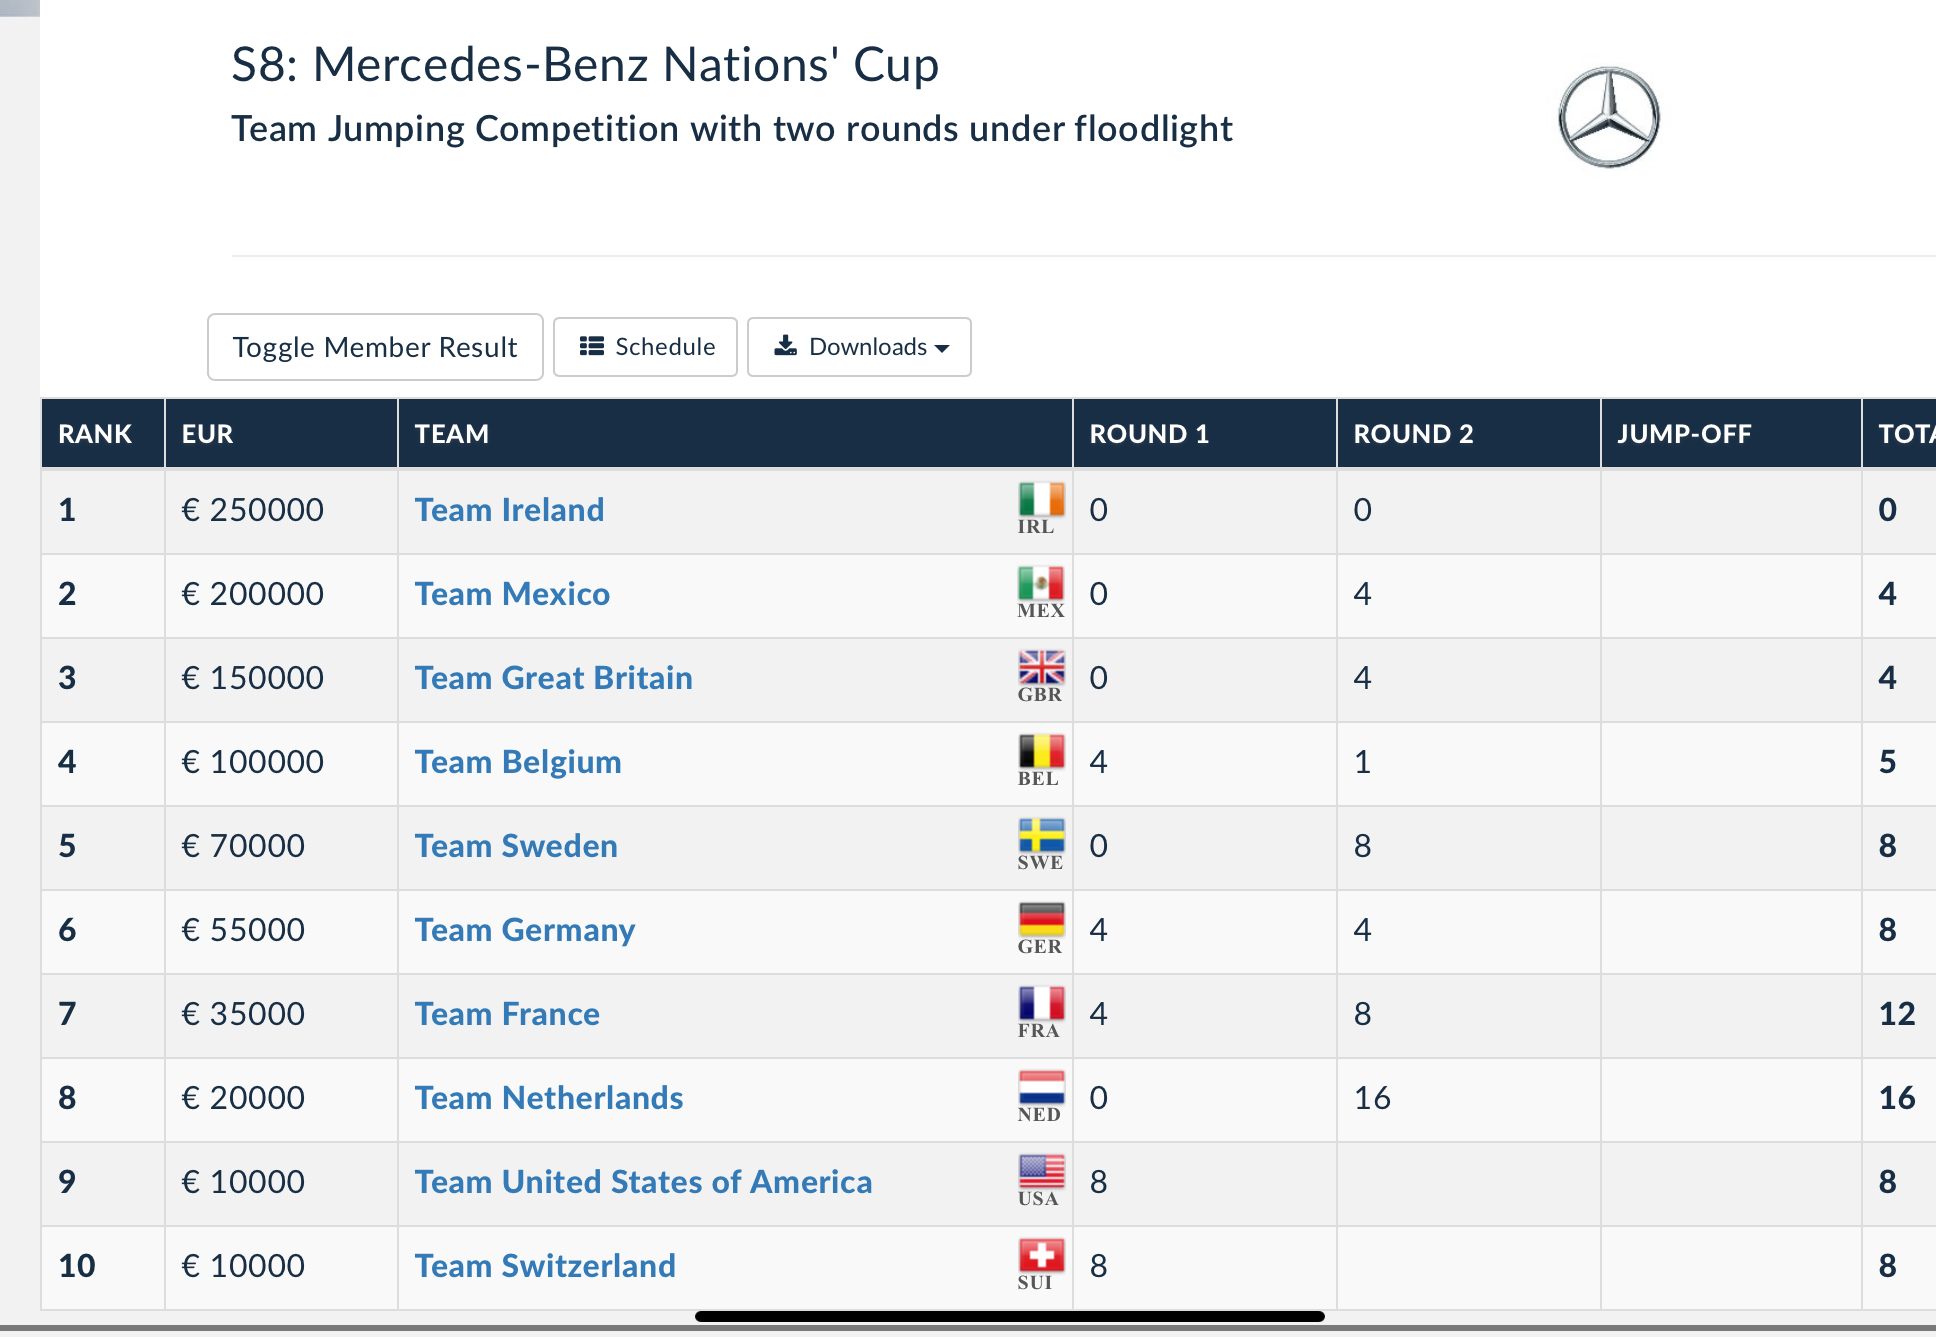Screen dimensions: 1936x1337
Task: Open the Downloads dropdown menu
Action: point(859,347)
